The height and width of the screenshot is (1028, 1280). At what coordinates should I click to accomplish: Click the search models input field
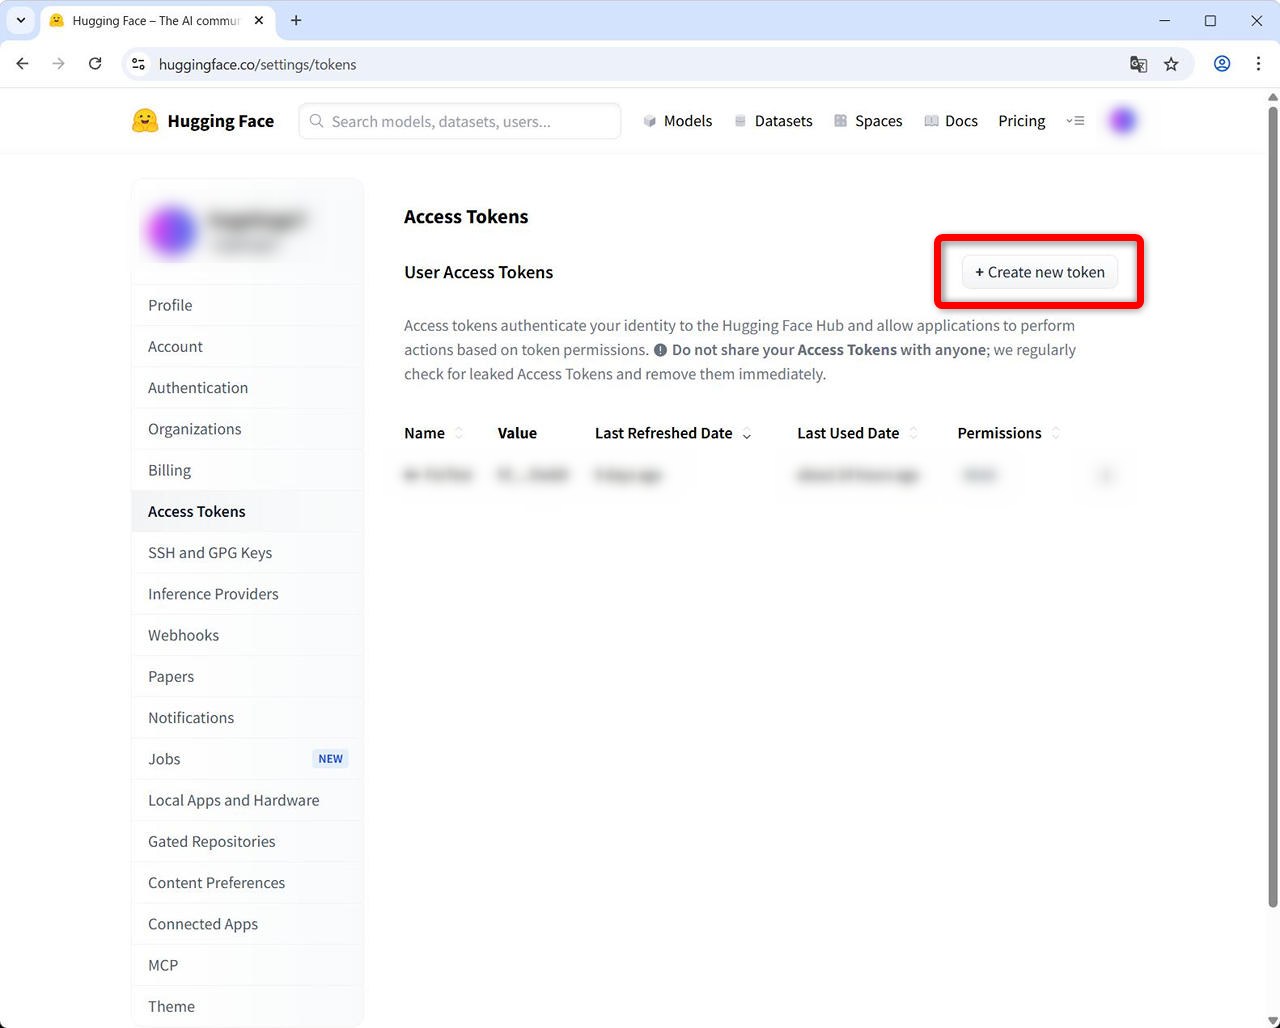[460, 121]
